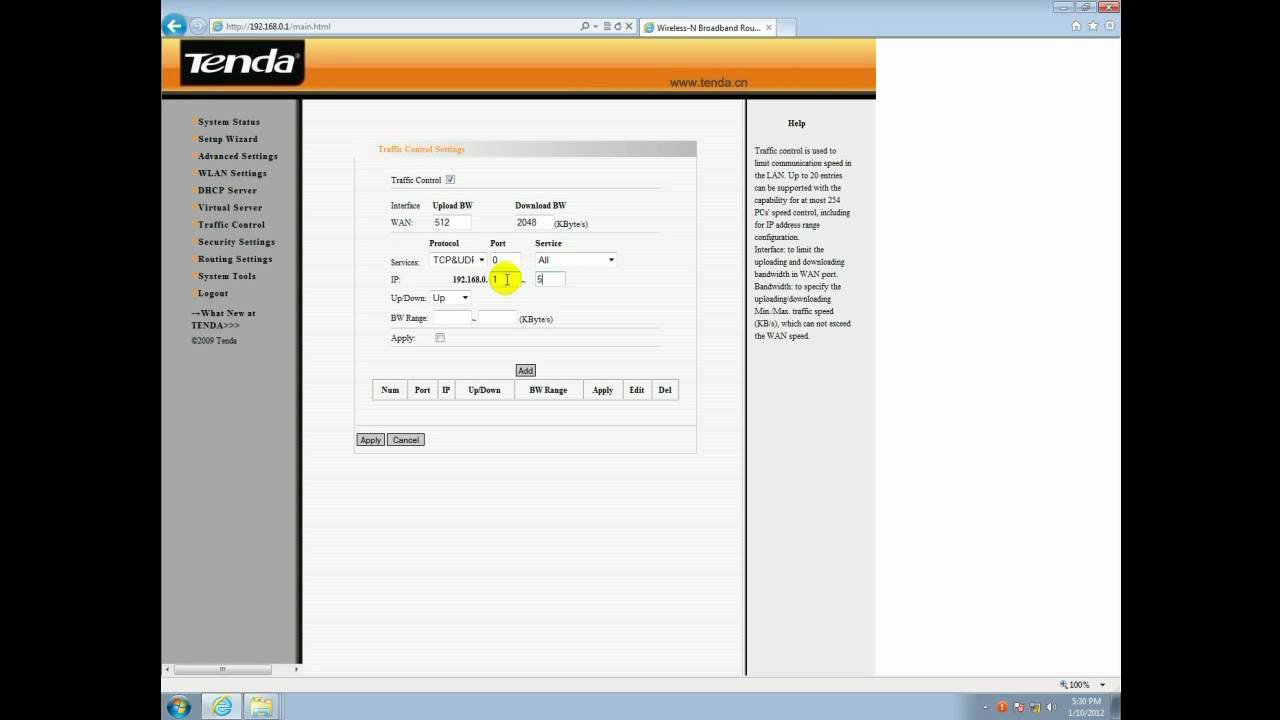This screenshot has width=1280, height=720.
Task: Open WLAN Settings in the sidebar
Action: click(232, 173)
